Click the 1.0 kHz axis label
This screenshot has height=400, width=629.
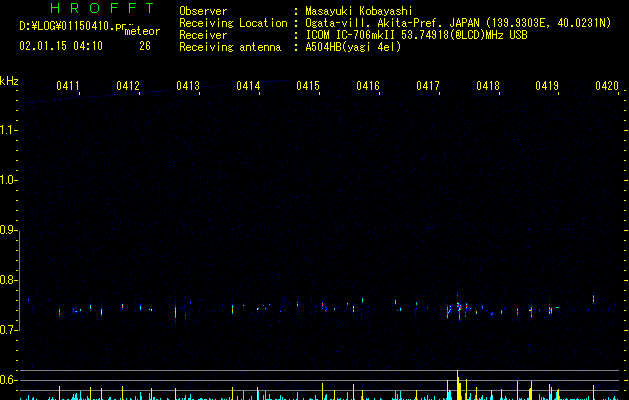(8, 180)
